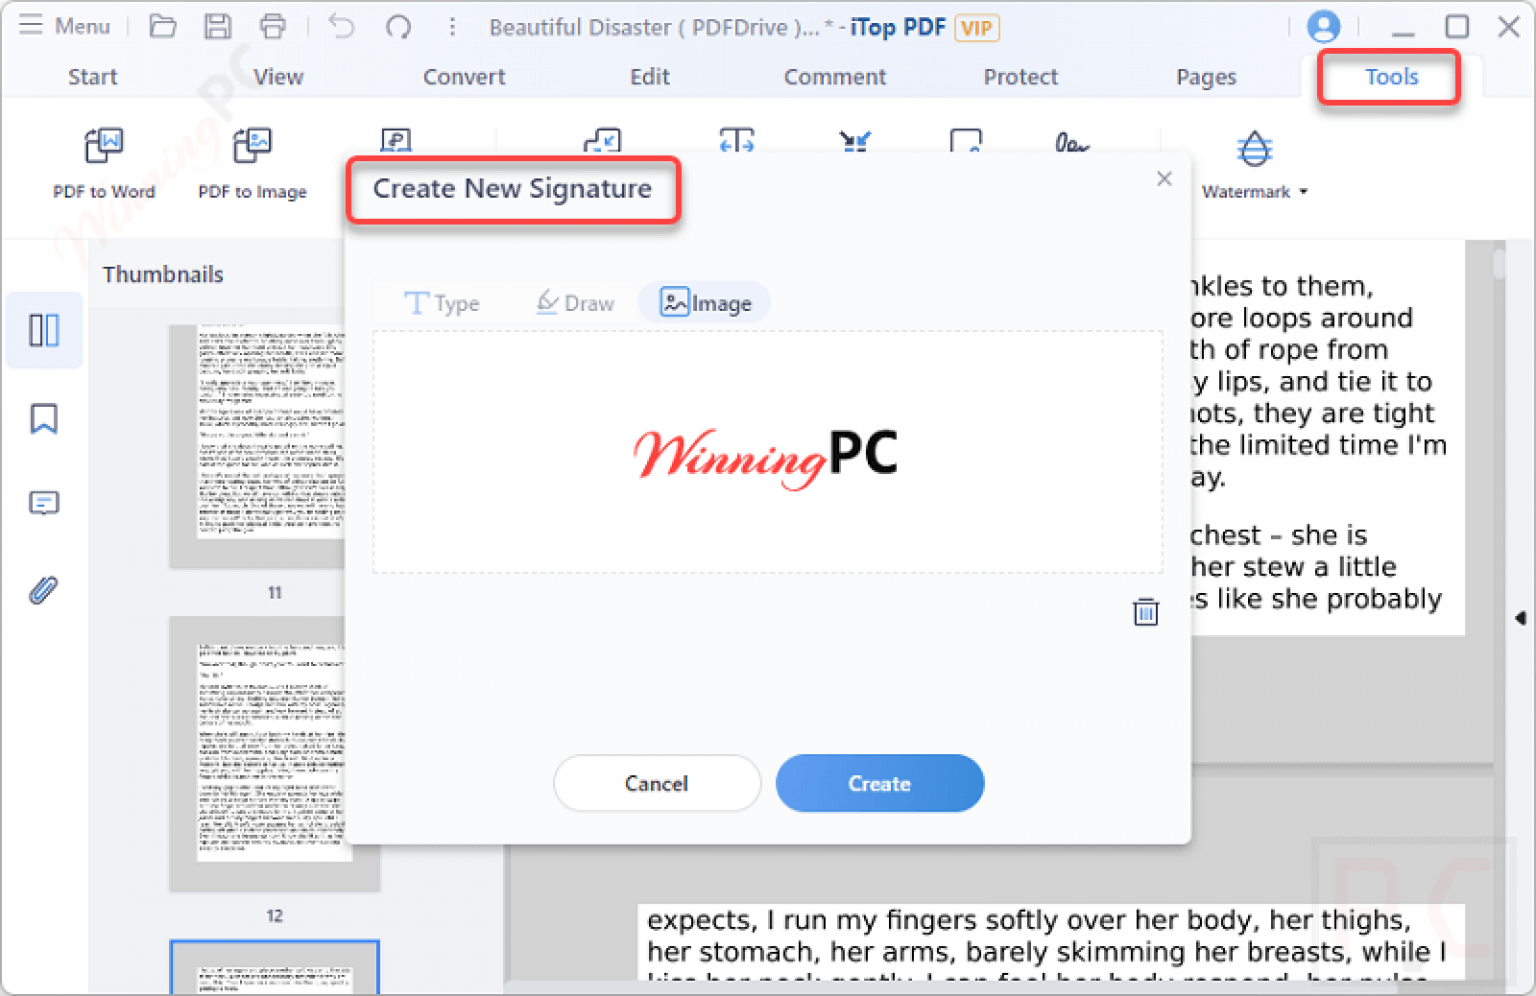Click the Create button in the dialog

pos(879,783)
